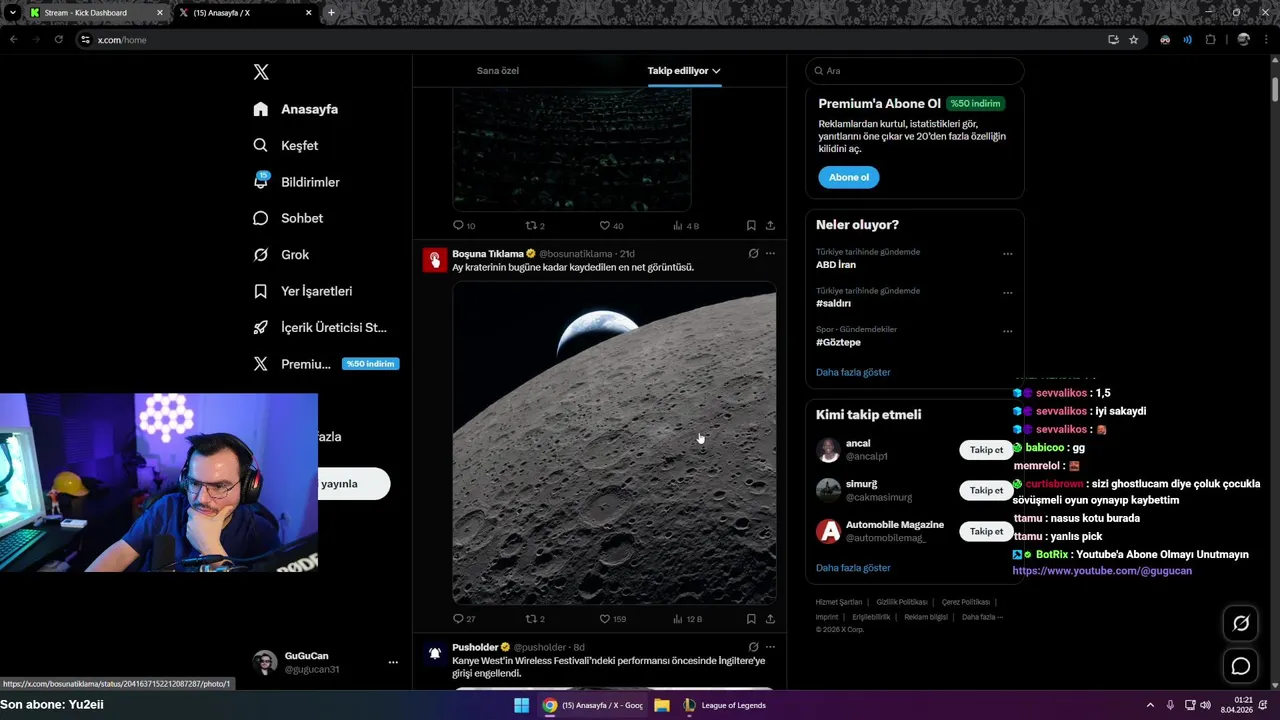Click Grok icon on Pusholder post
The width and height of the screenshot is (1280, 720).
pos(753,647)
